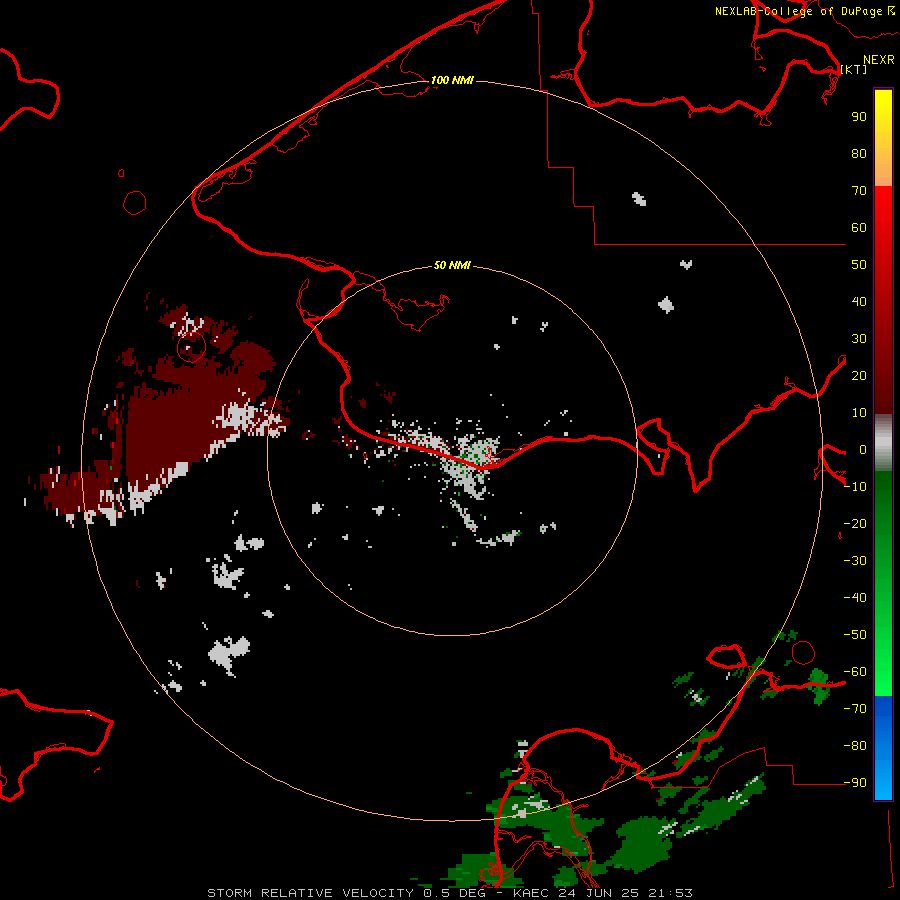The height and width of the screenshot is (900, 900).
Task: Click the 70 value on the velocity scale
Action: 859,191
